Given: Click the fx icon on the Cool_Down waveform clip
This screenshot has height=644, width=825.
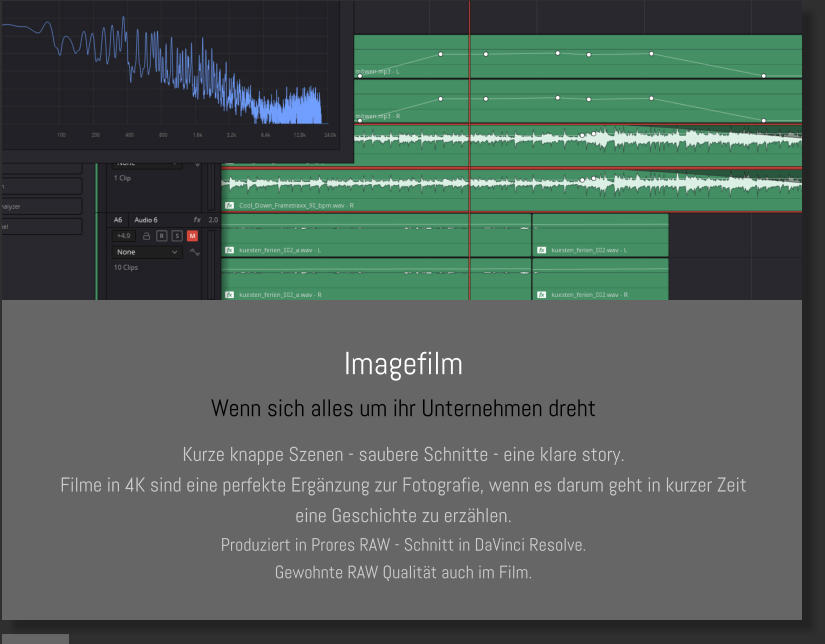Looking at the screenshot, I should point(231,206).
